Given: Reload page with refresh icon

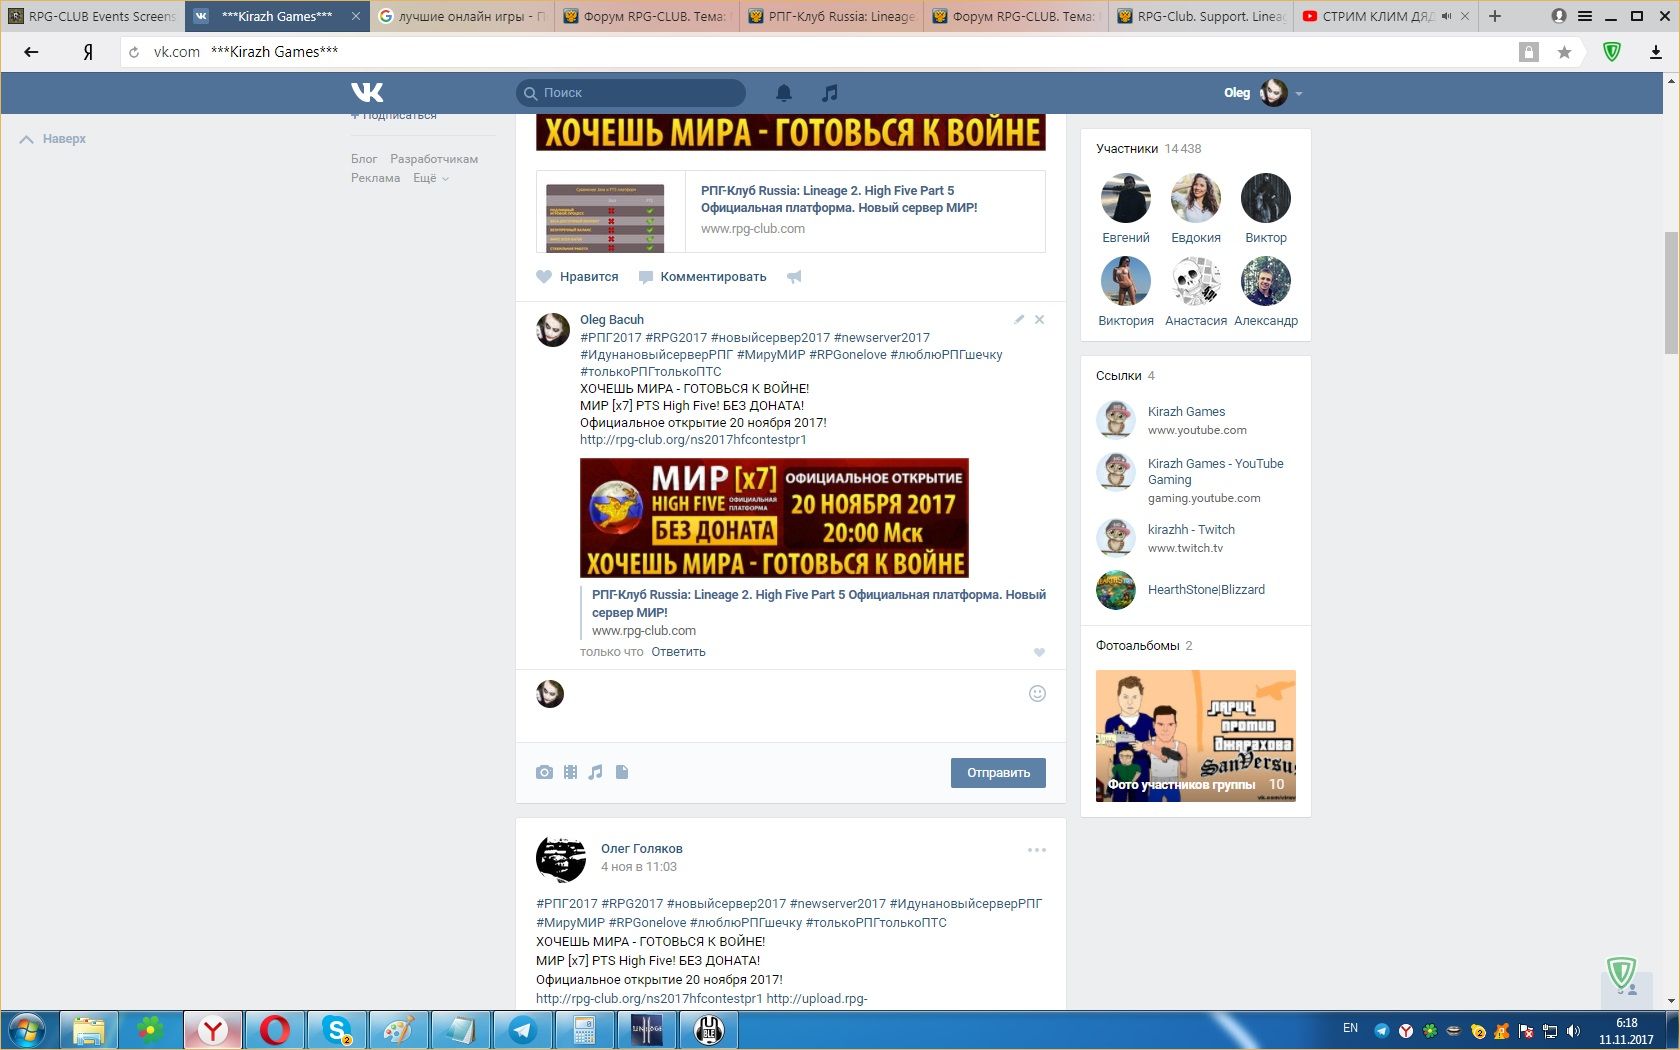Looking at the screenshot, I should 134,52.
